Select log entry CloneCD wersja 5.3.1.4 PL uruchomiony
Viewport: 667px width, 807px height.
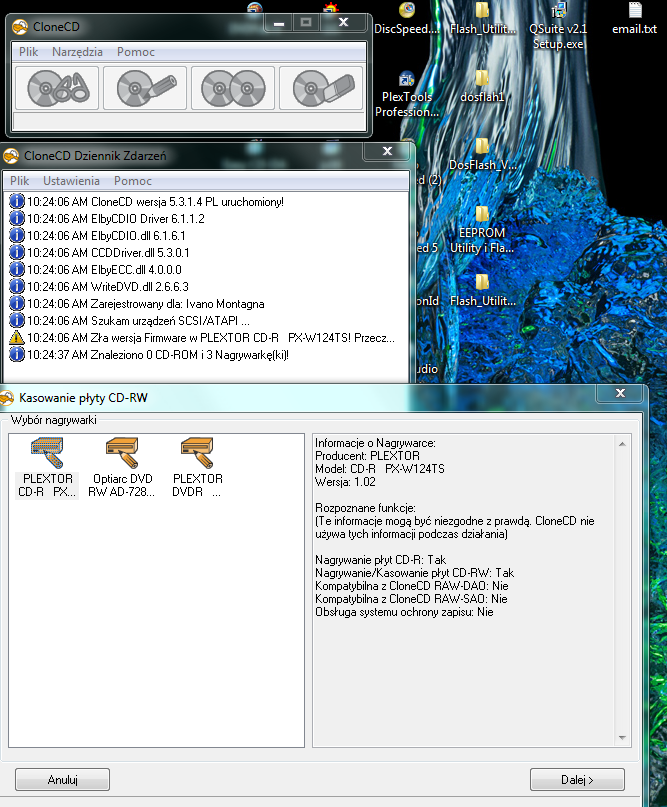[x=147, y=202]
